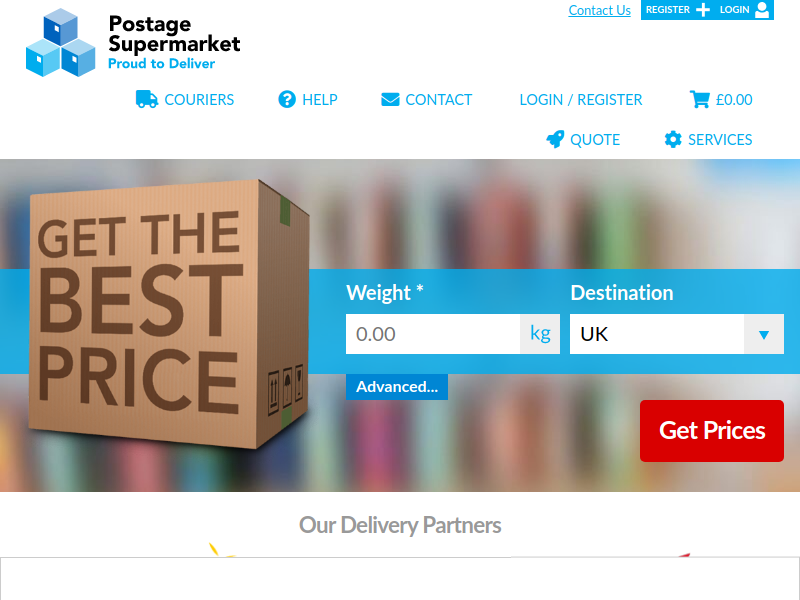800x600 pixels.
Task: Click the Get The Best Price box image
Action: (168, 314)
